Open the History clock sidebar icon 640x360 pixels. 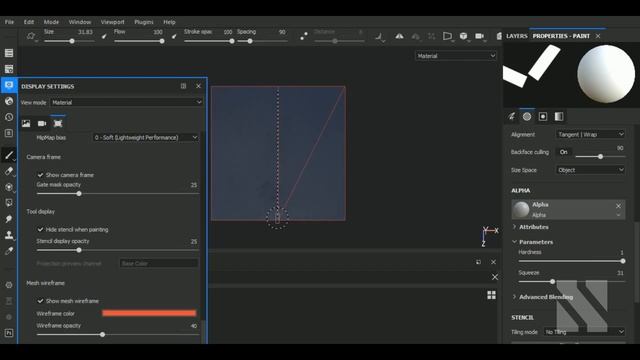[x=9, y=117]
